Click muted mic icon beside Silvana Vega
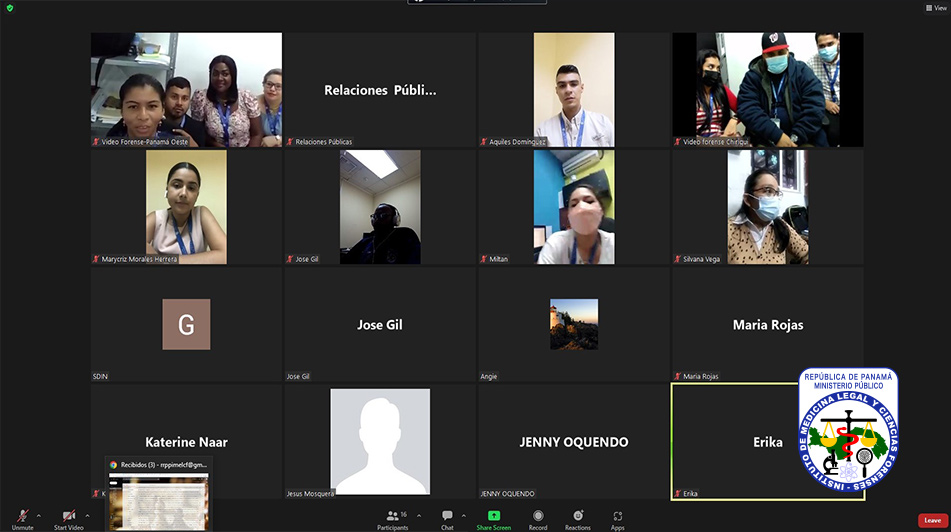This screenshot has height=532, width=951. pyautogui.click(x=678, y=258)
